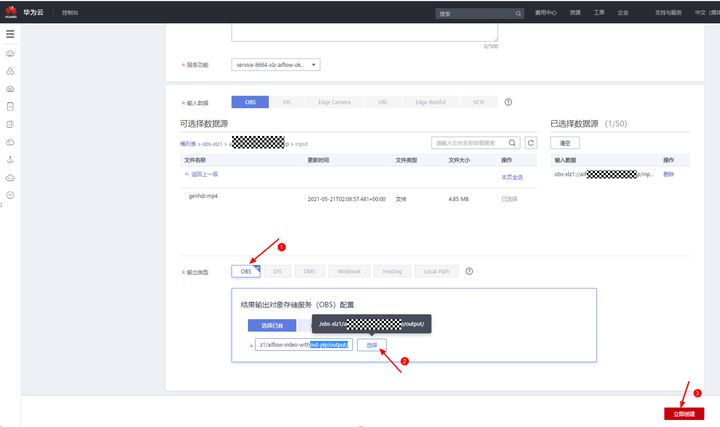Viewport: 720px width, 427px height.
Task: Open the hamburger menu in left sidebar
Action: 10,34
